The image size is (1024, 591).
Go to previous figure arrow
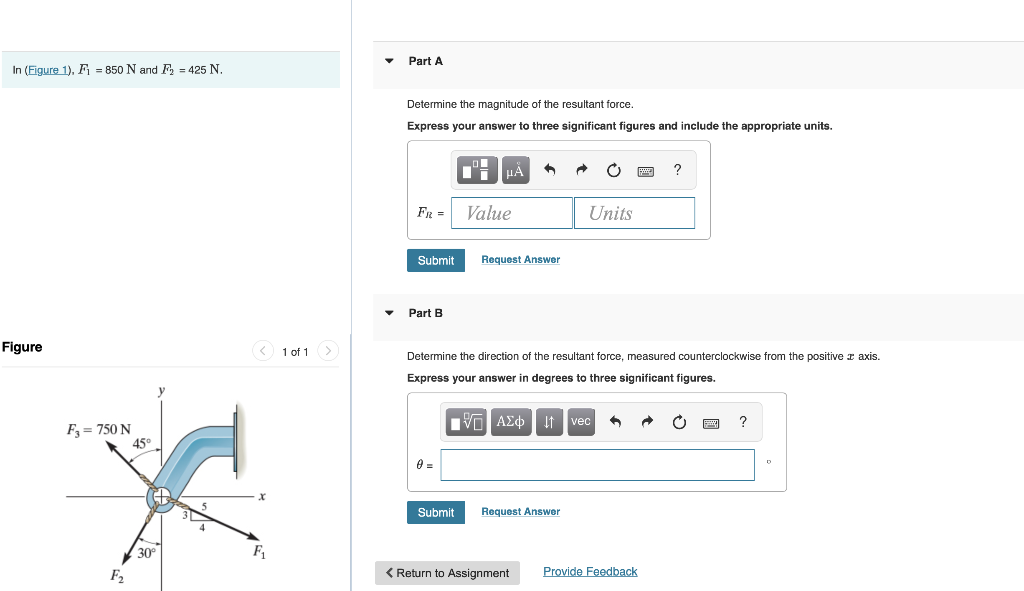263,351
